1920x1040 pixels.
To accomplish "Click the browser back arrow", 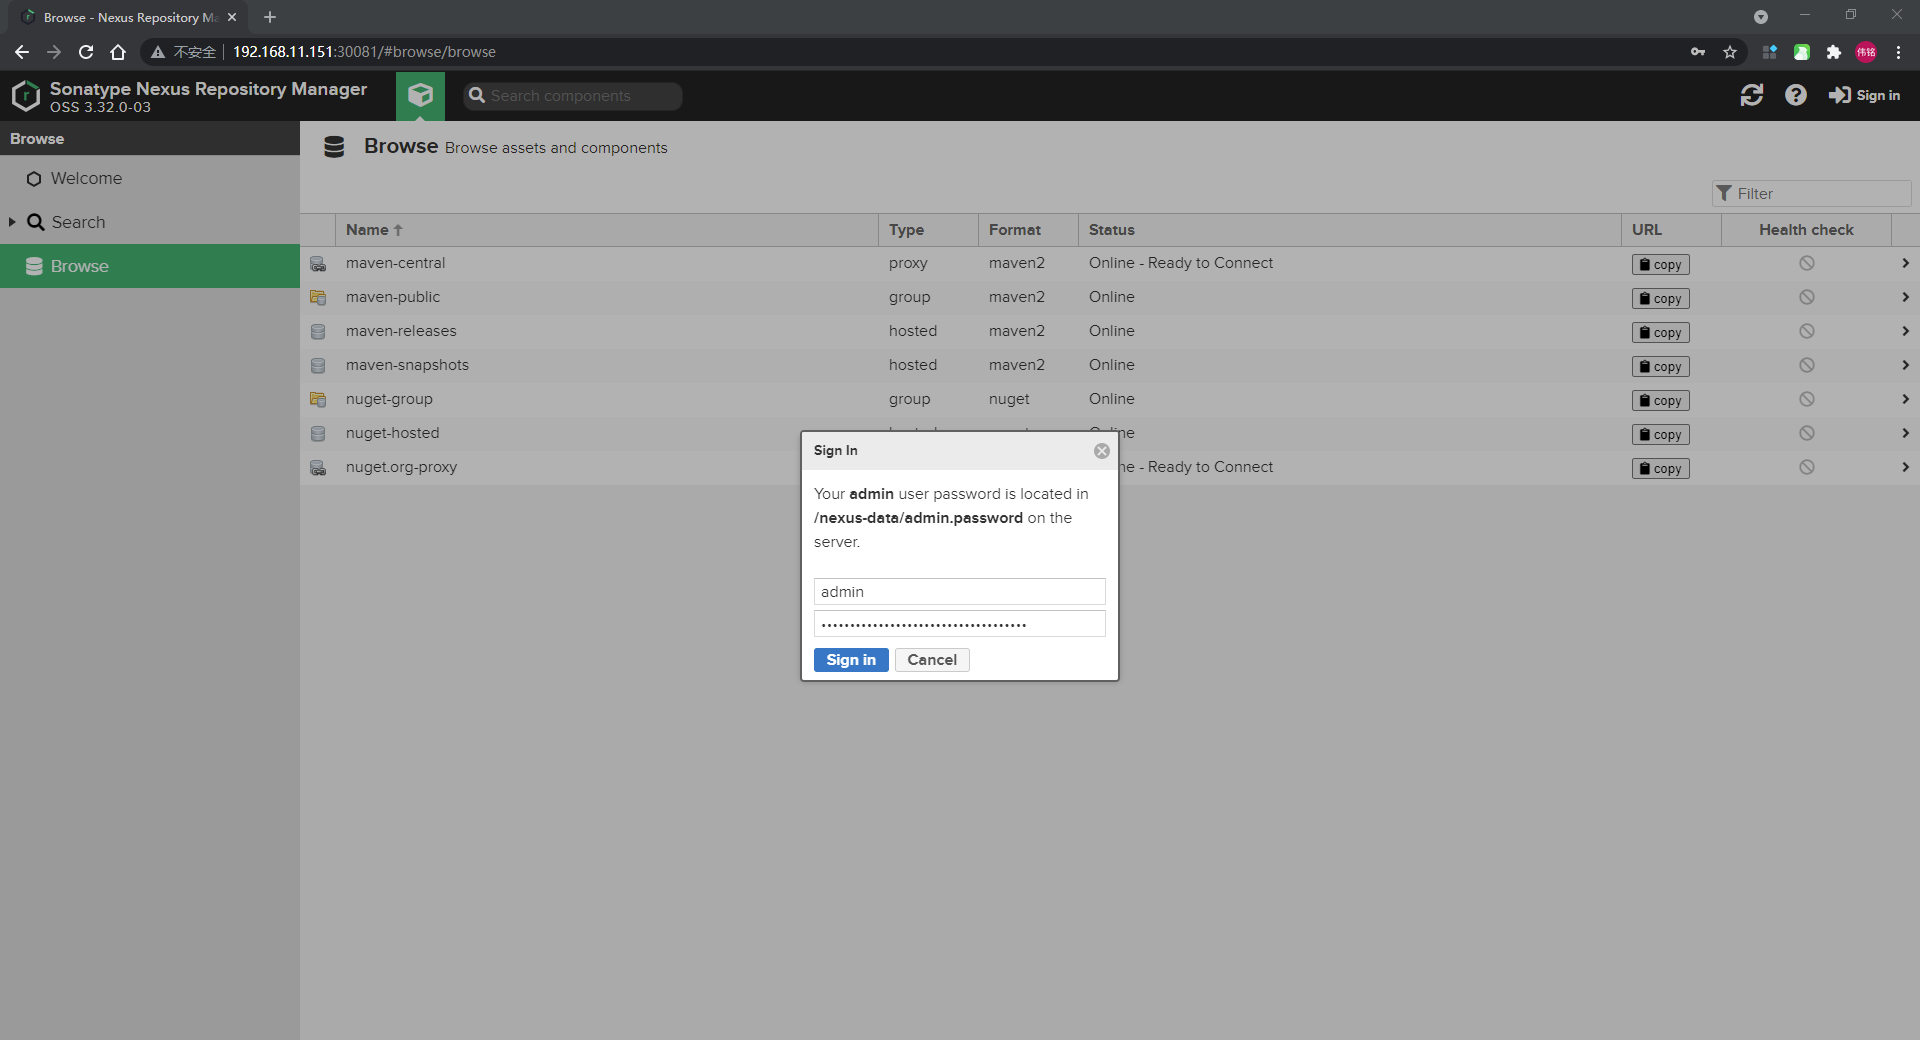I will point(22,52).
